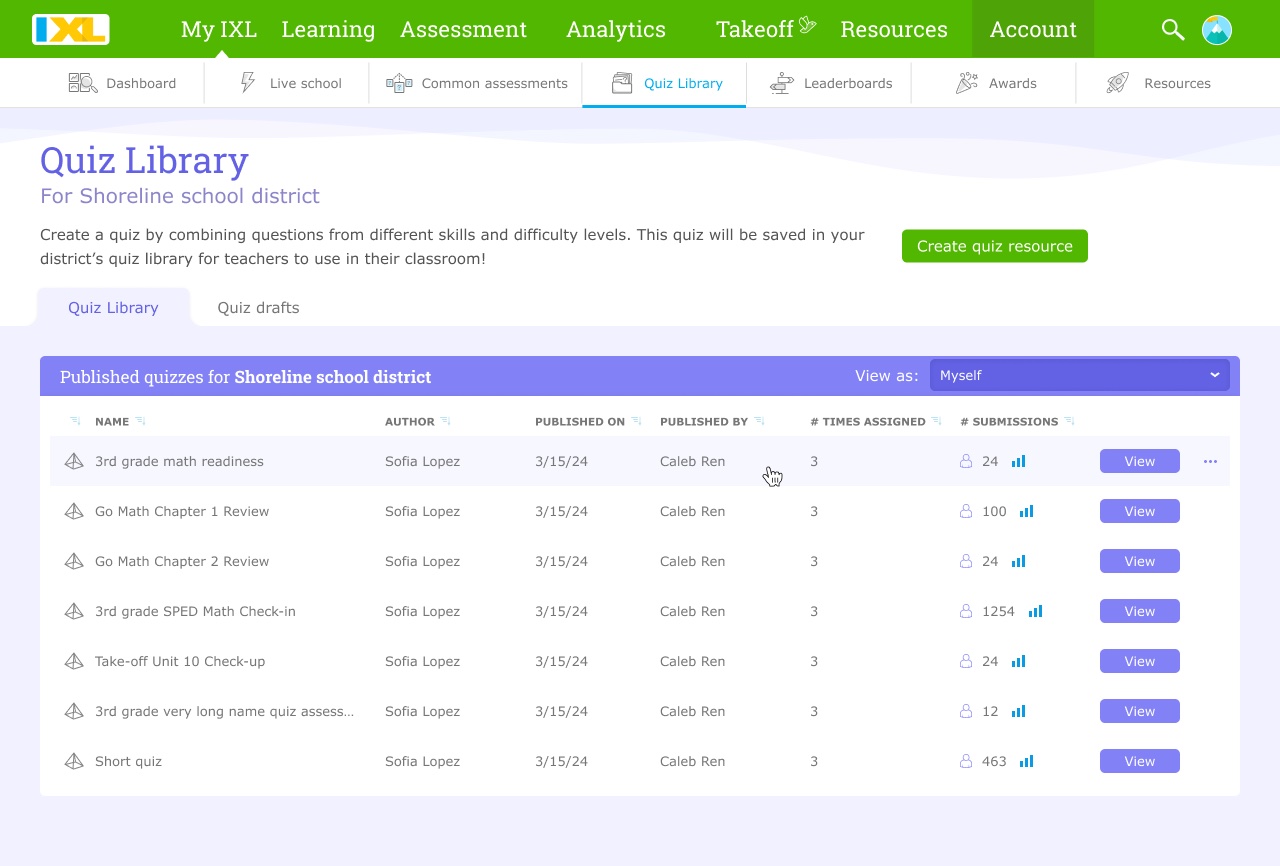
Task: Open three-dot menu for 3rd grade math readiness
Action: pos(1210,461)
